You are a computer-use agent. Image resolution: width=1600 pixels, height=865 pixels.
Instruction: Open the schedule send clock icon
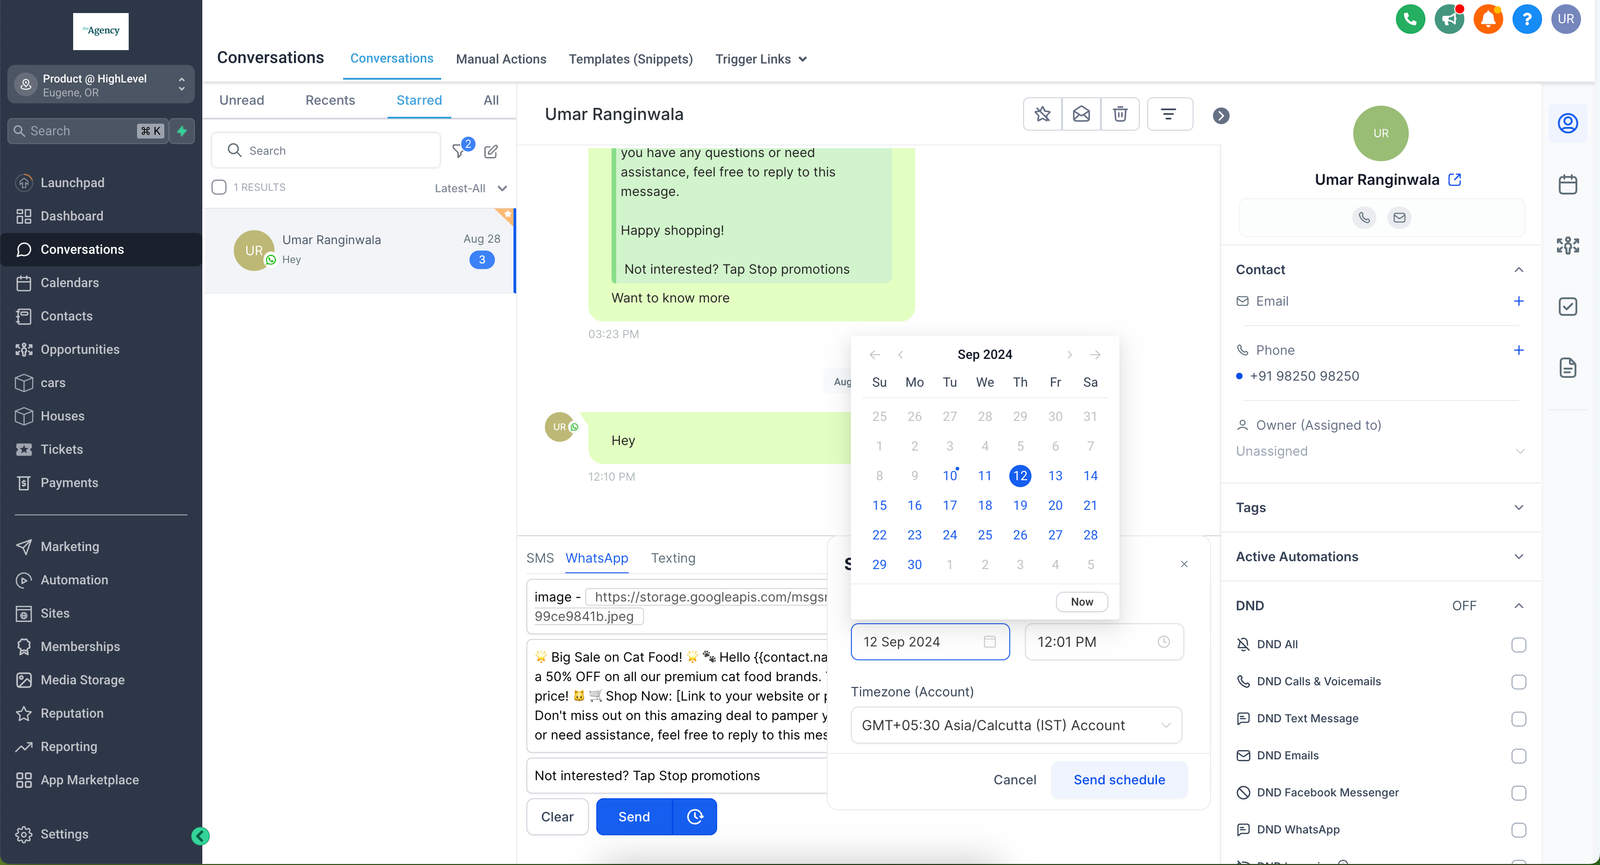point(695,817)
